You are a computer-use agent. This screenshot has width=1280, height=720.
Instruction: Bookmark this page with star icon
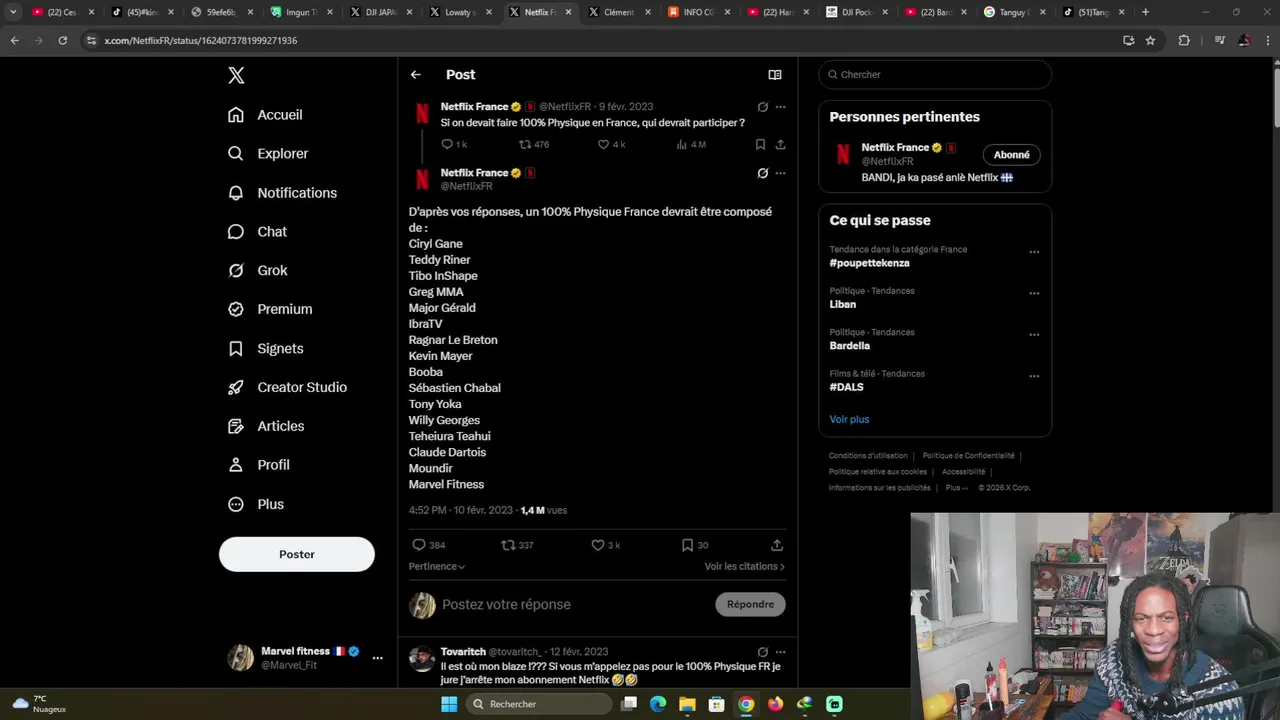(x=1151, y=40)
